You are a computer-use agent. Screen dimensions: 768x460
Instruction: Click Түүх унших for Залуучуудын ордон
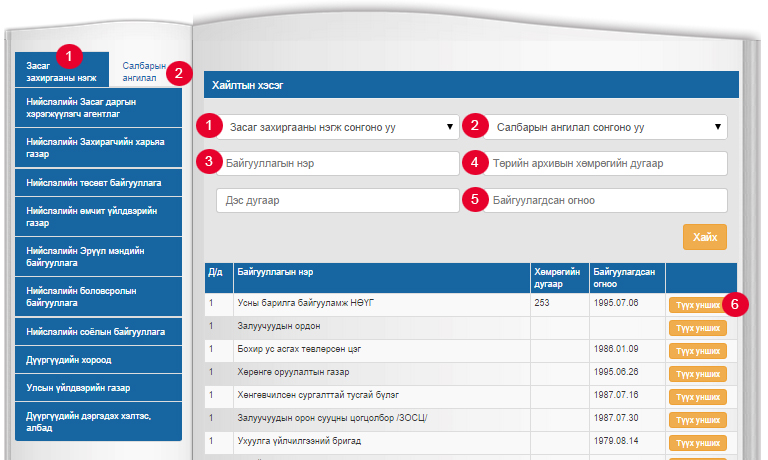pos(697,327)
